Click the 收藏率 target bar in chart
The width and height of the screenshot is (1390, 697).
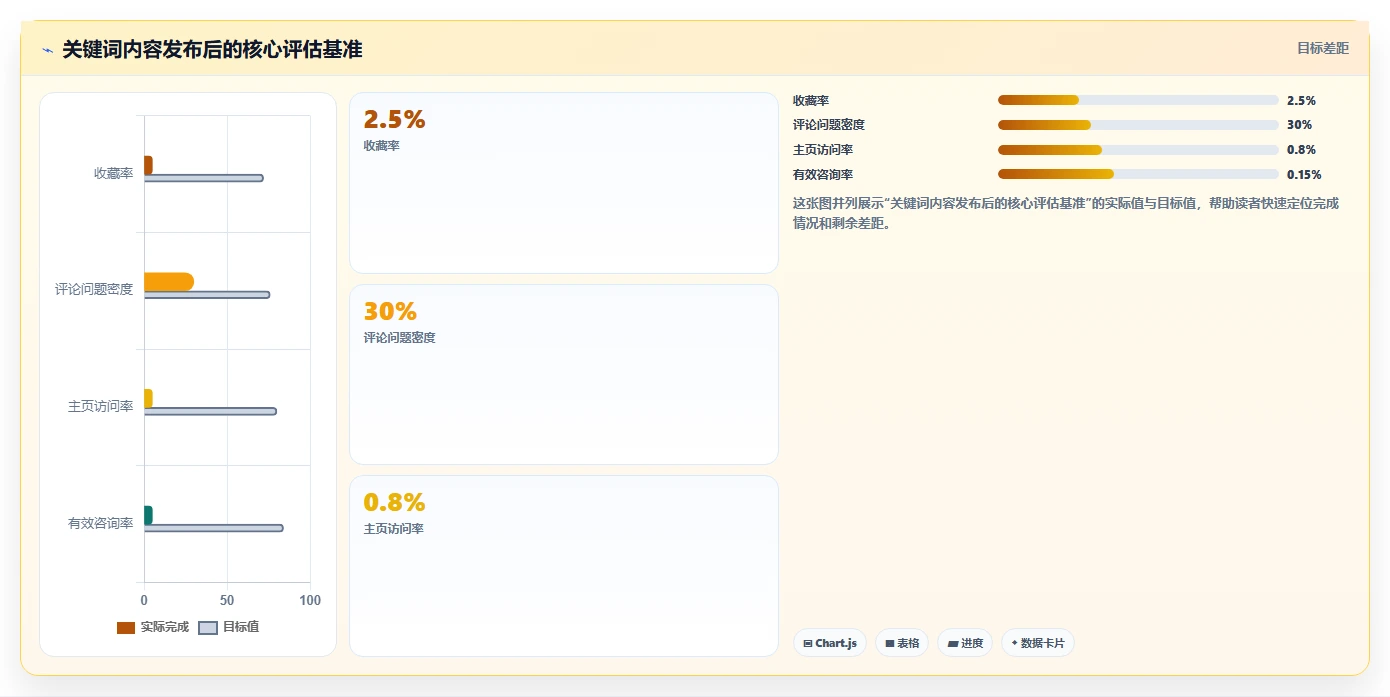click(x=204, y=178)
